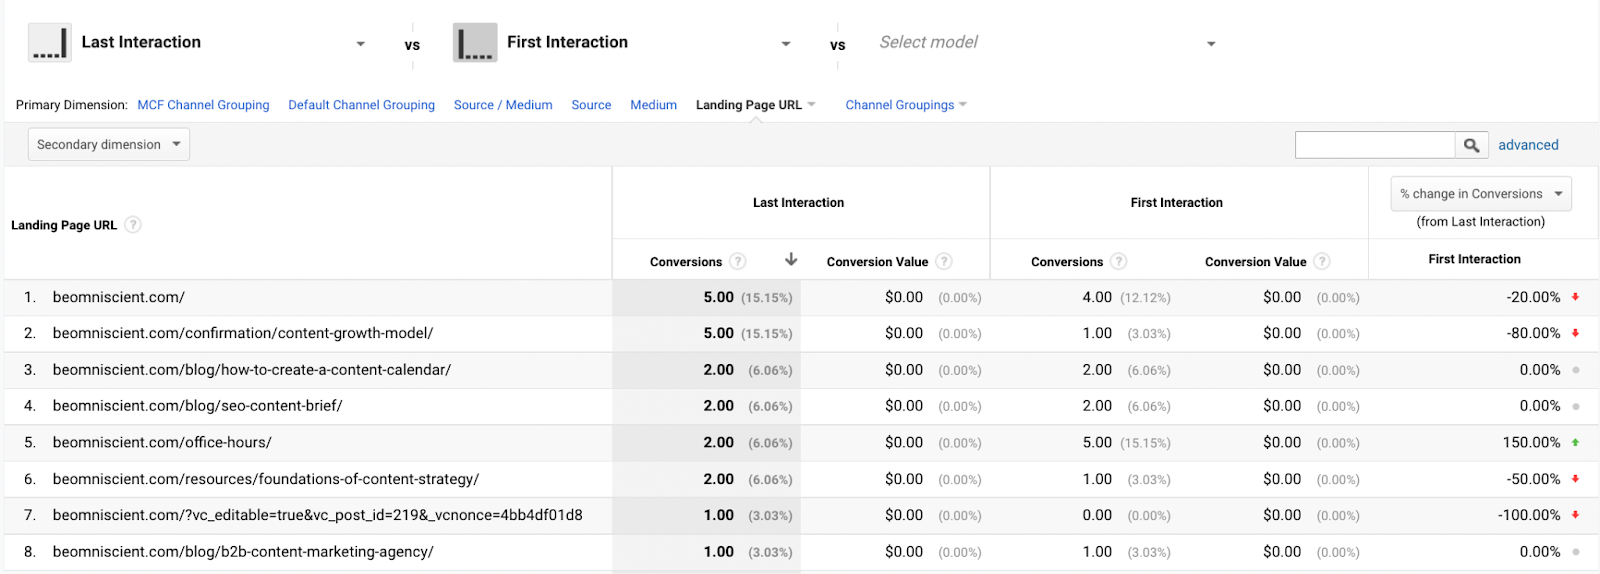The image size is (1600, 574).
Task: Click the Channel Groupings menu
Action: pyautogui.click(x=905, y=105)
